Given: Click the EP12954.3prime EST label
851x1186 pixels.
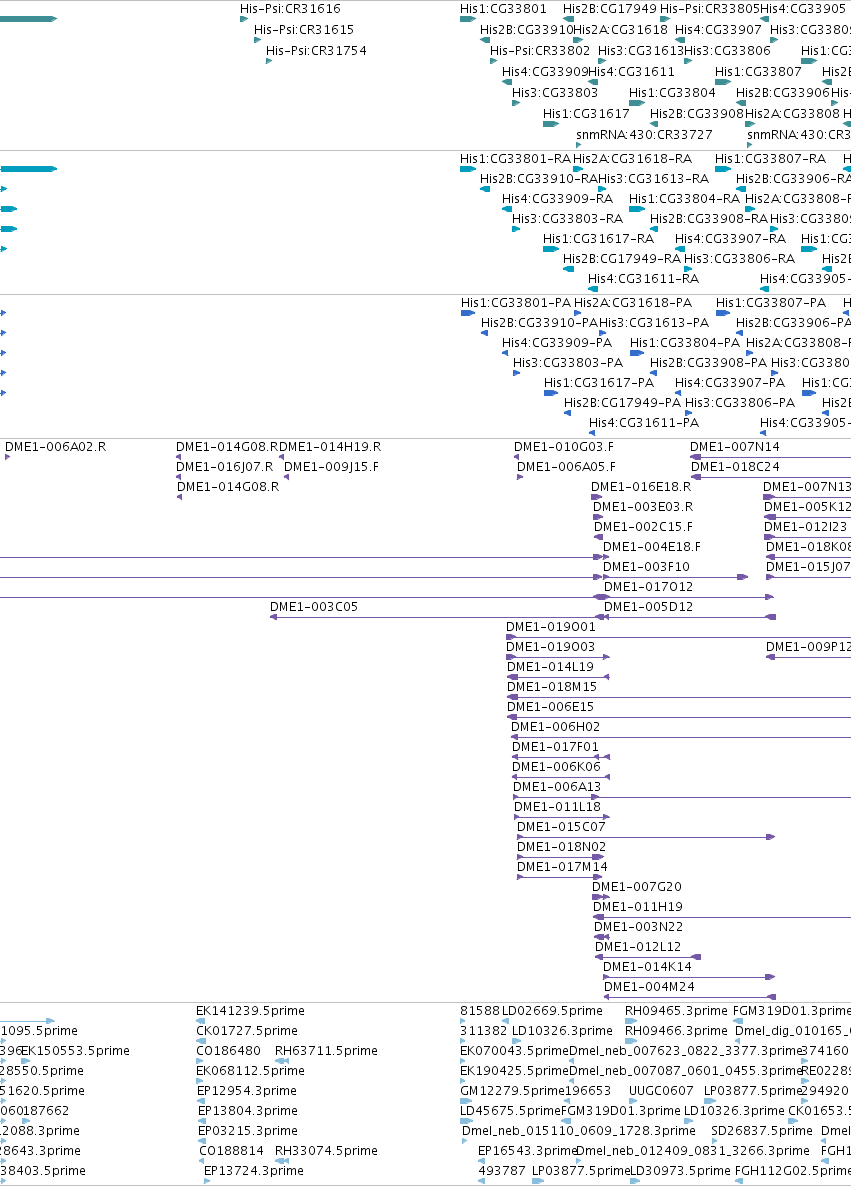Looking at the screenshot, I should [x=247, y=1091].
